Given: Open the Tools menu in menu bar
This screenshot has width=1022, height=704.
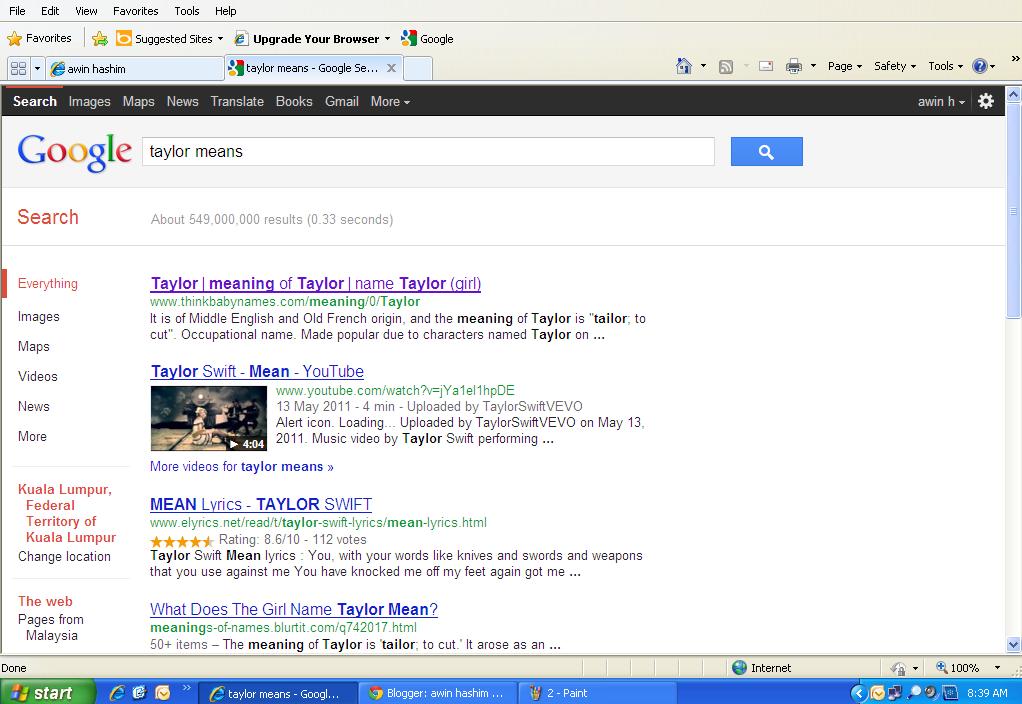Looking at the screenshot, I should pyautogui.click(x=187, y=11).
